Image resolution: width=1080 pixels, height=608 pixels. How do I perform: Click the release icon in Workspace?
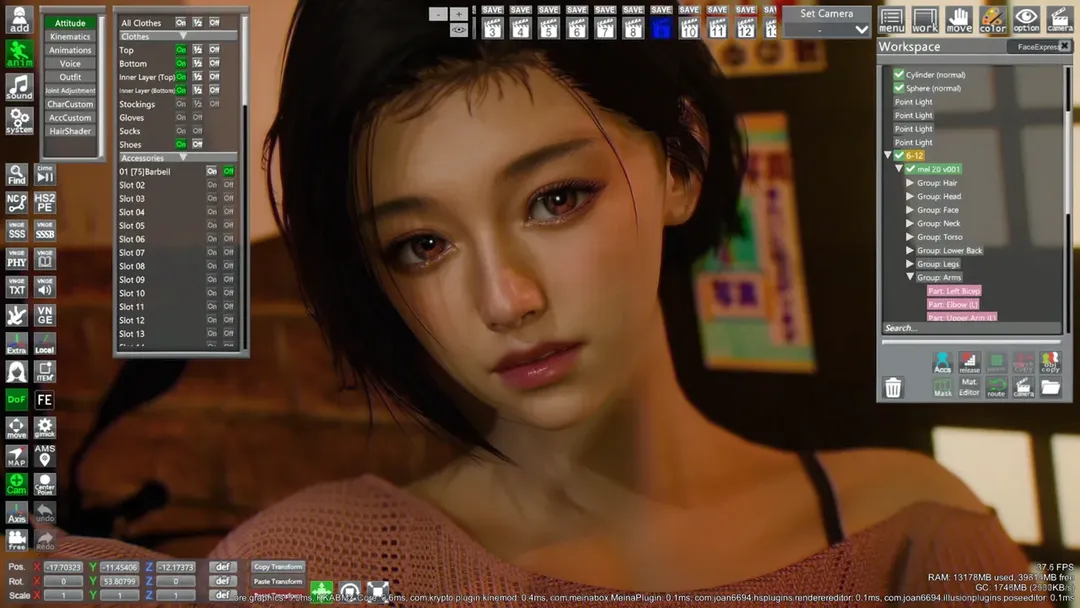(x=969, y=362)
